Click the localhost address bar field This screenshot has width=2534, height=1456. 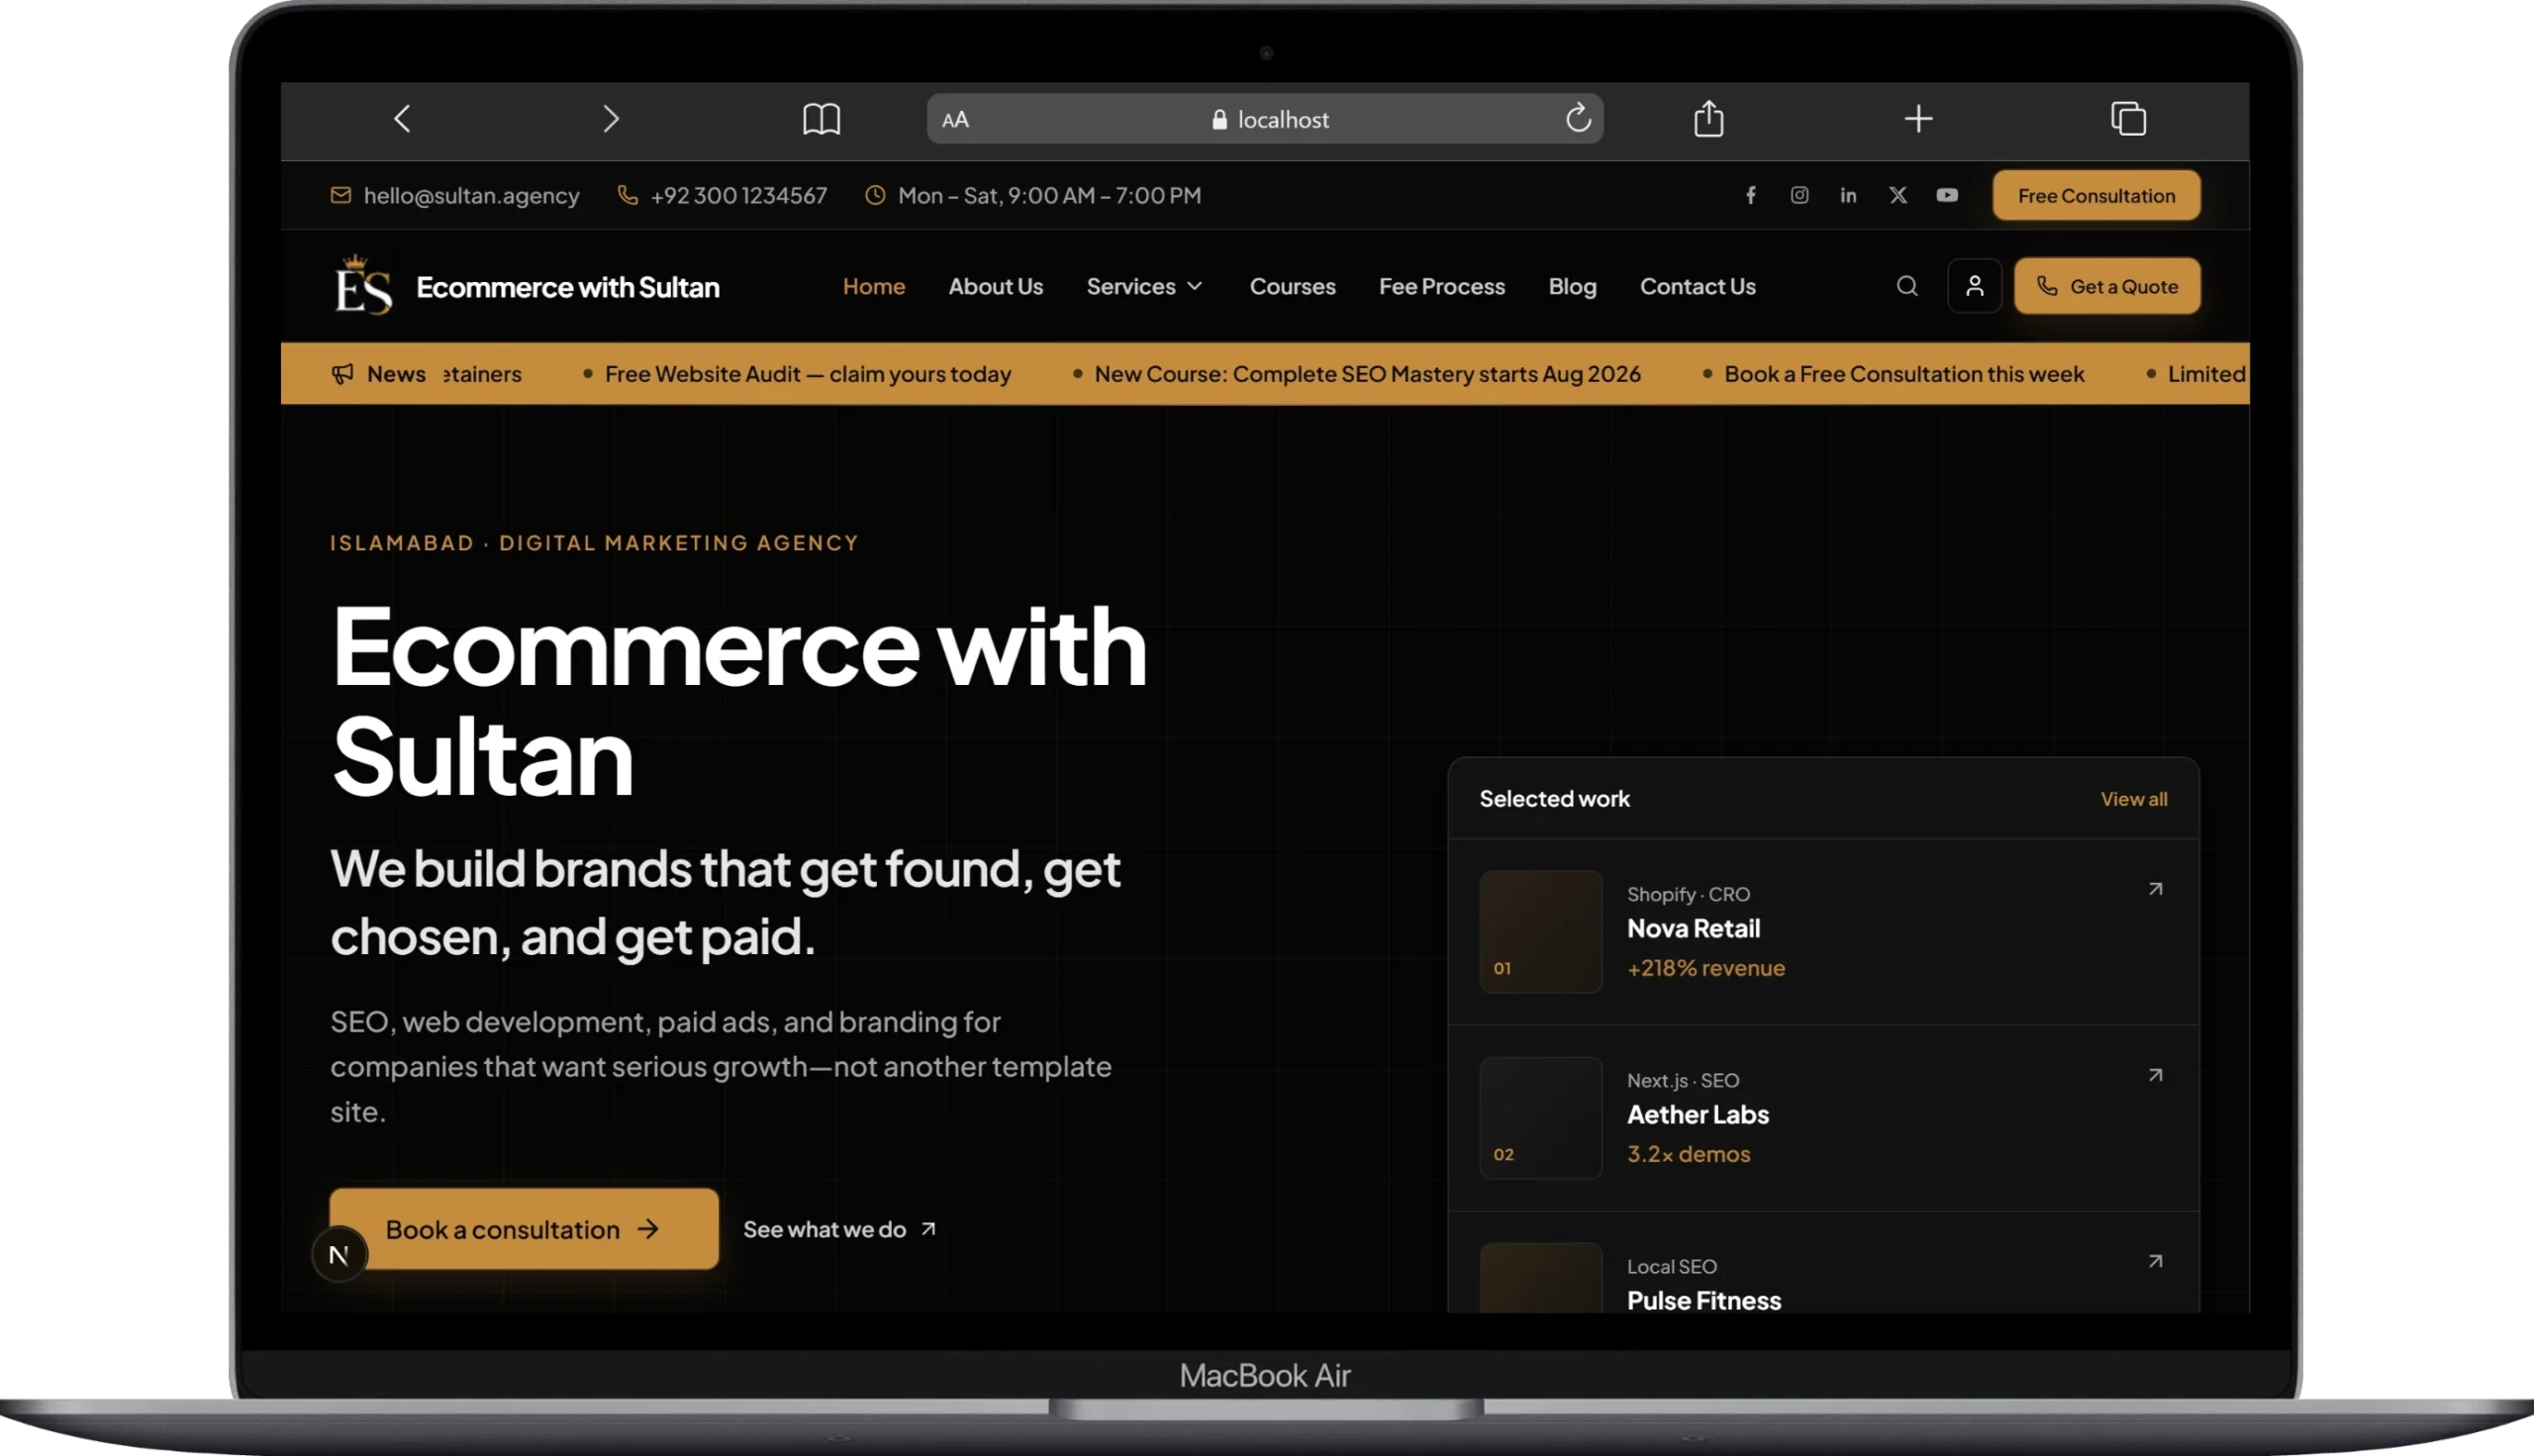[x=1265, y=119]
